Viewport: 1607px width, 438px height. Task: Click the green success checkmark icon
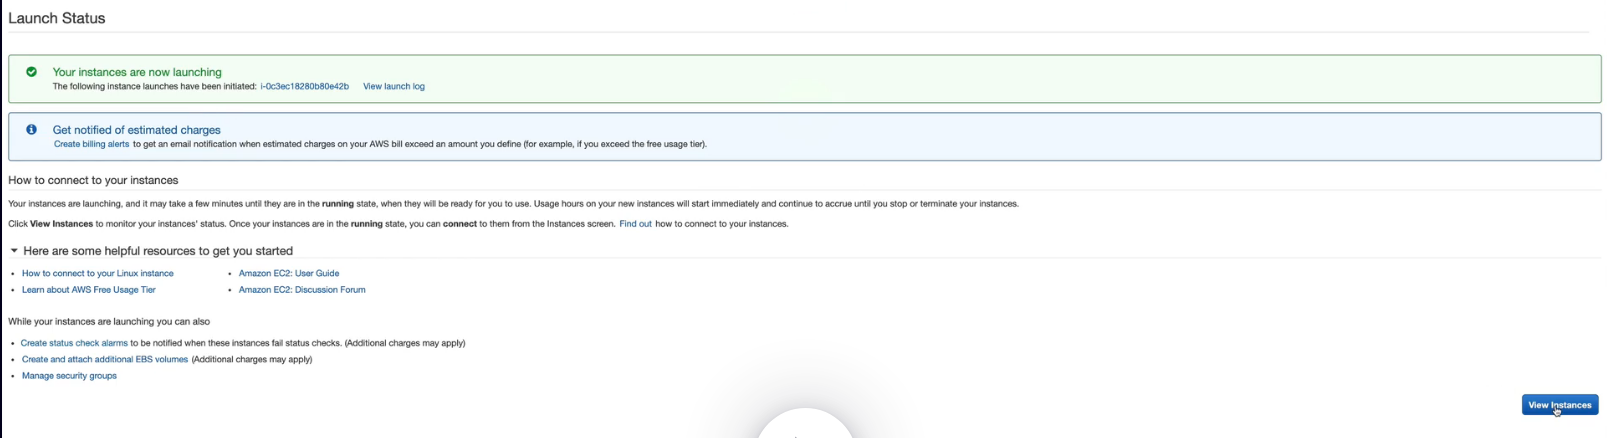[x=31, y=72]
